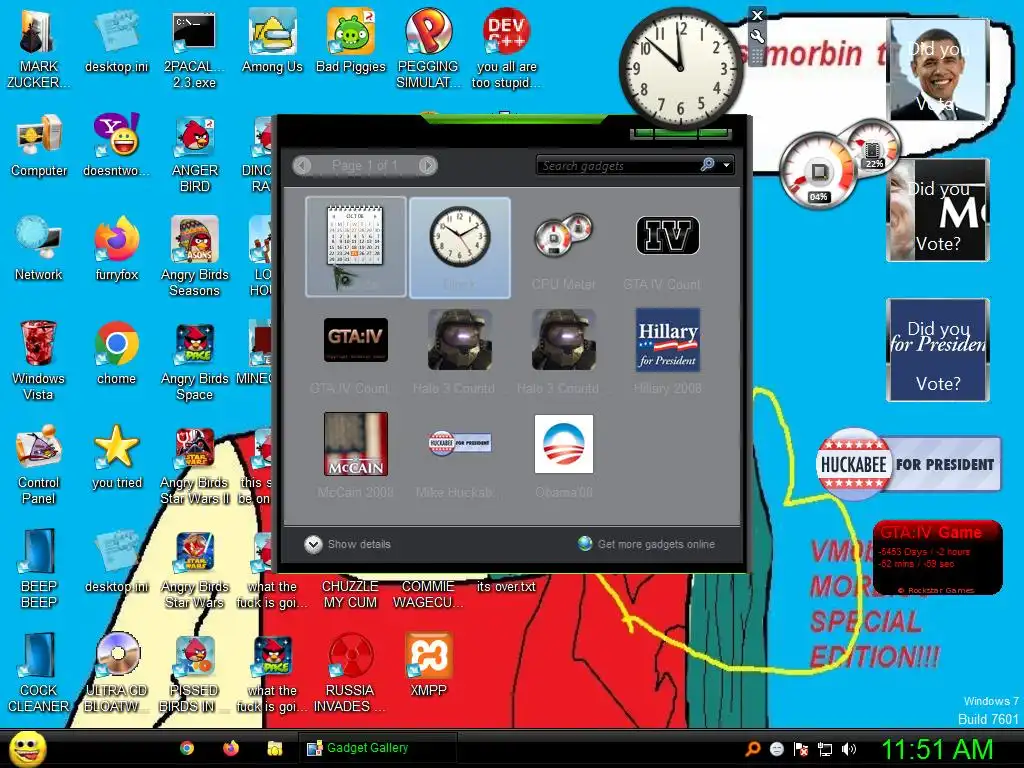Open the search options dropdown arrow

pos(726,166)
